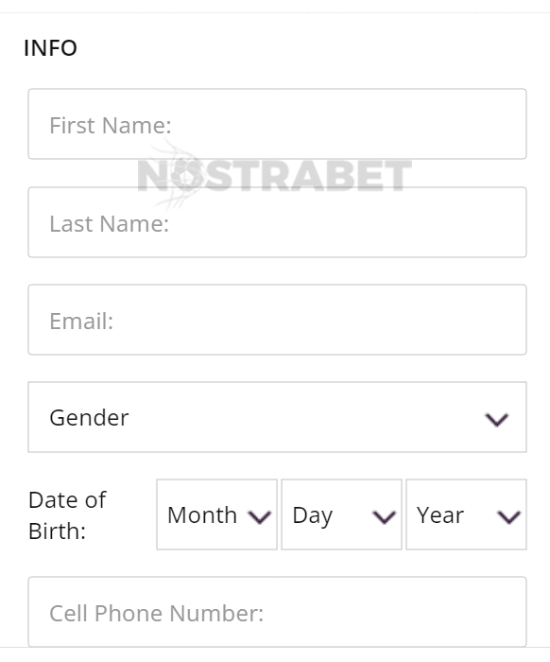Click the Year dropdown chevron arrow

coord(509,517)
